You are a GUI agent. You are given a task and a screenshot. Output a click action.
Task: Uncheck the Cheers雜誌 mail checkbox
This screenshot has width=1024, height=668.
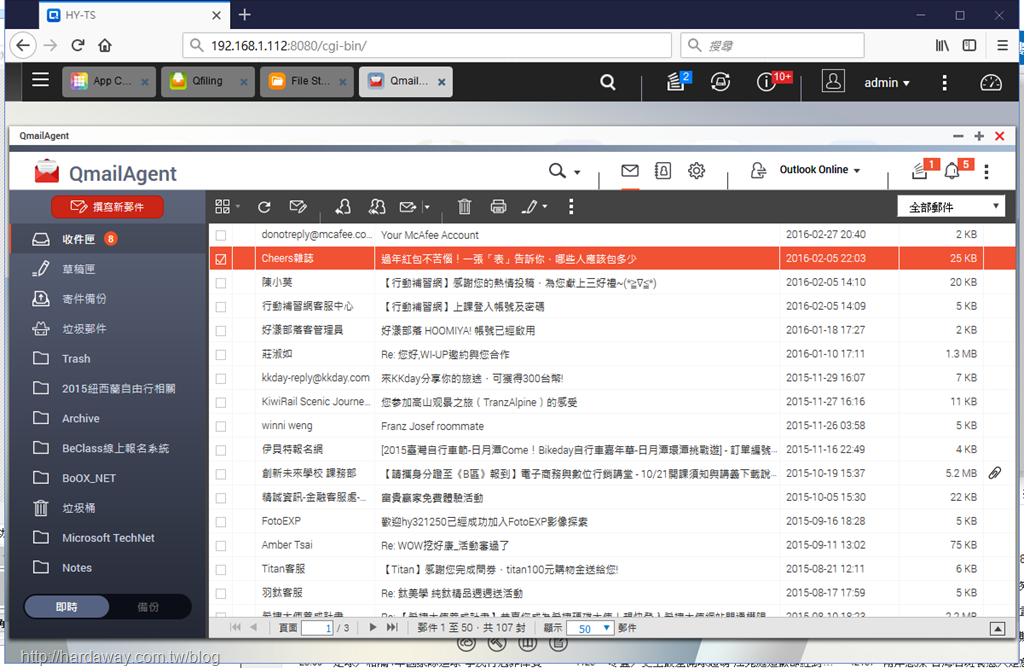[221, 259]
